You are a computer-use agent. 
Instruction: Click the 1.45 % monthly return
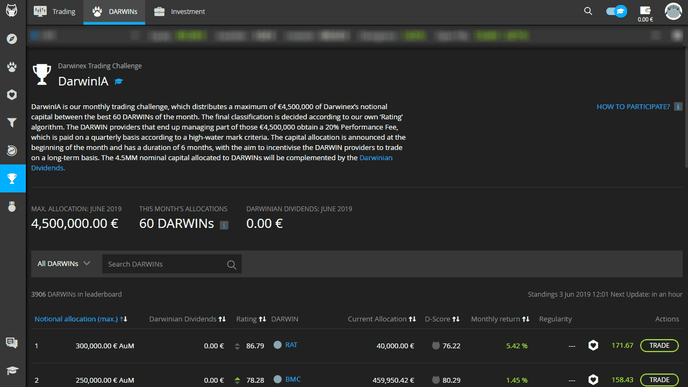click(516, 380)
